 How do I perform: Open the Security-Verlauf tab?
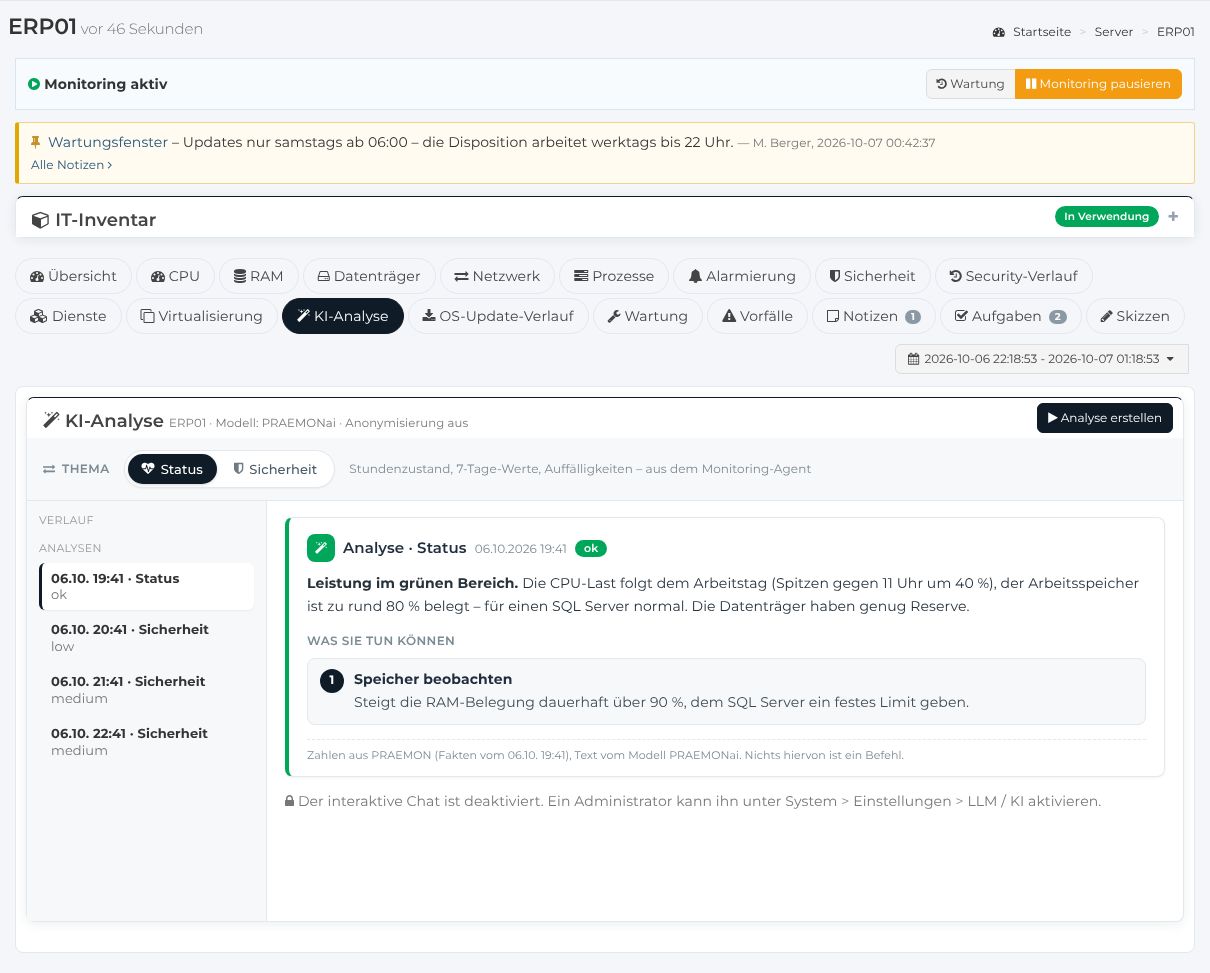pyautogui.click(x=1013, y=276)
